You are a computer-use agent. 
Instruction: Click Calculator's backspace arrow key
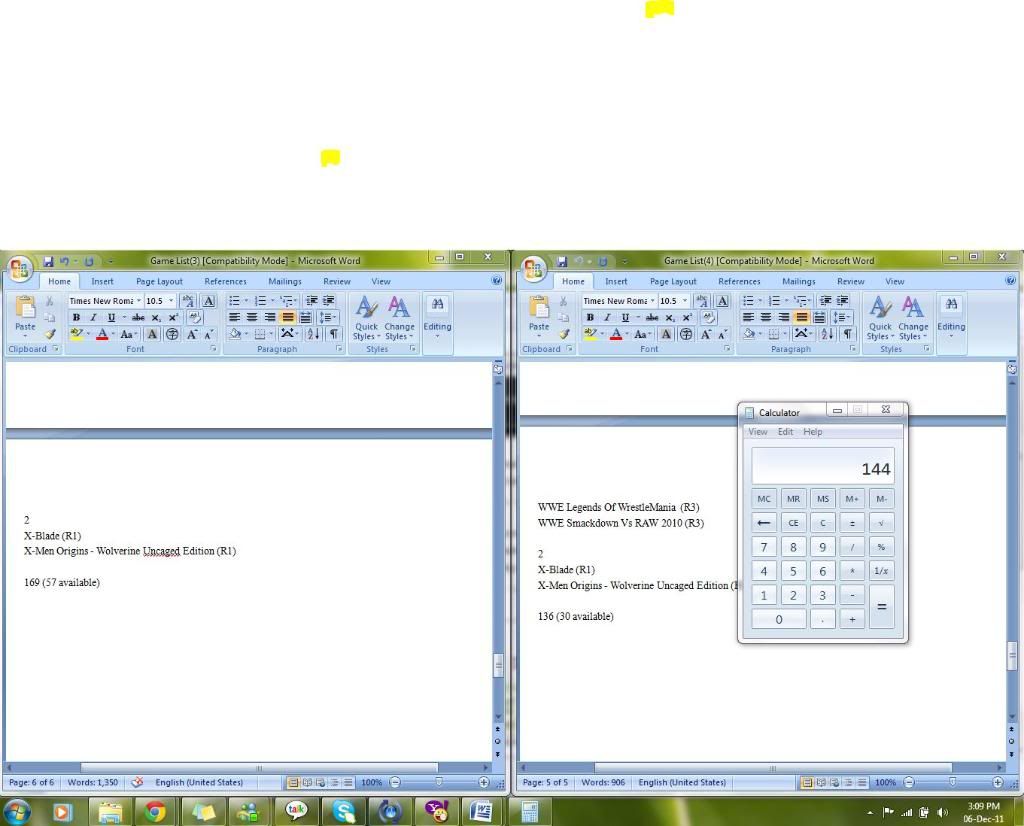764,523
